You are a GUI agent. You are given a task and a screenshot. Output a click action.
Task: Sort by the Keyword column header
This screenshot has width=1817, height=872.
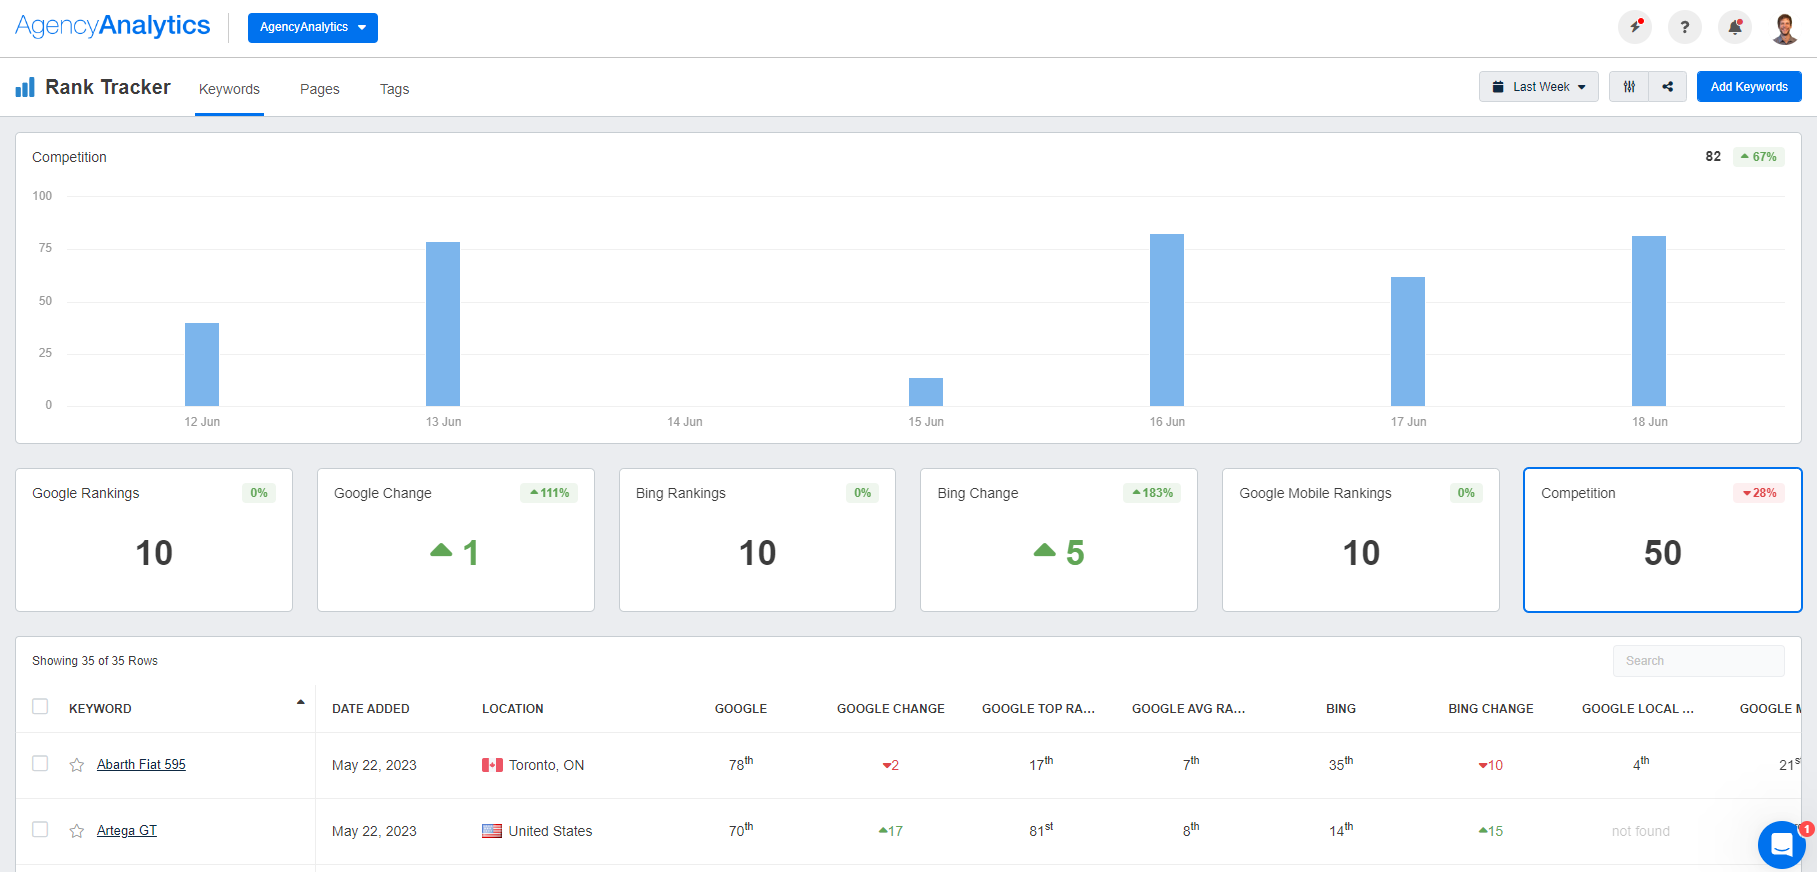click(x=100, y=709)
